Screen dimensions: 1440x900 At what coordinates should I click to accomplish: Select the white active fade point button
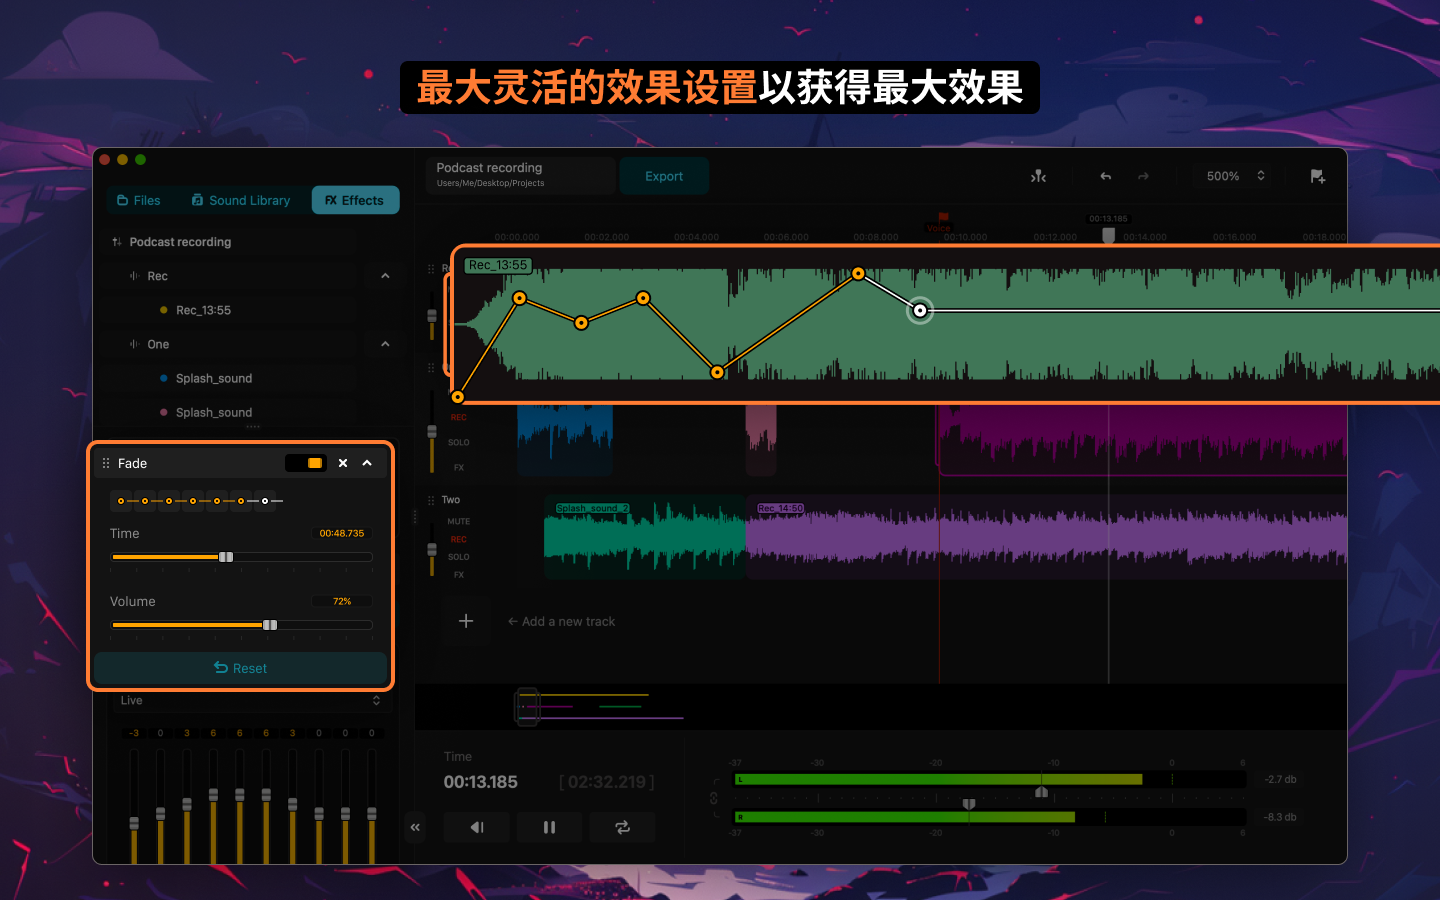pos(265,500)
